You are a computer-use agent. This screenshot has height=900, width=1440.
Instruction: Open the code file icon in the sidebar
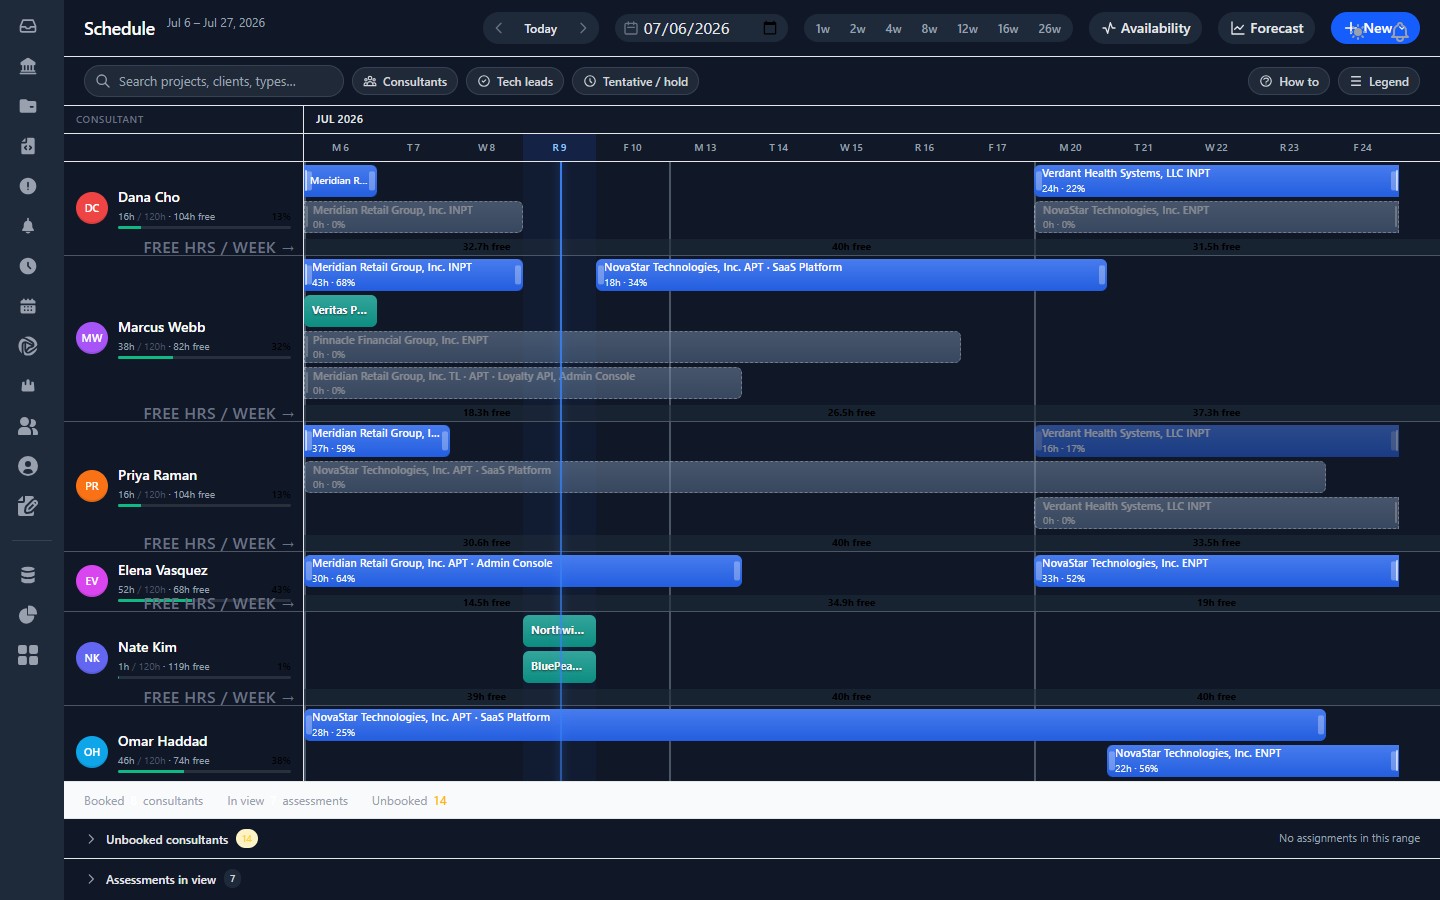28,146
